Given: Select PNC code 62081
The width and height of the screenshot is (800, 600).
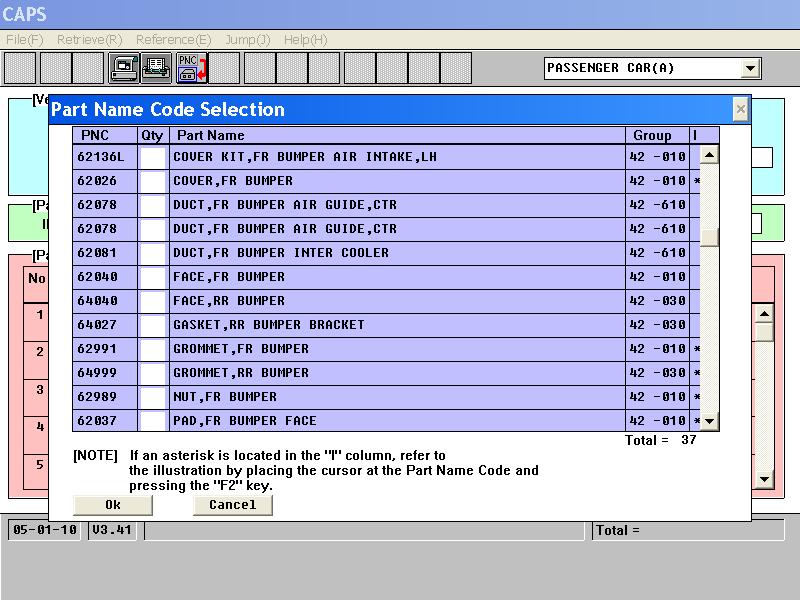Looking at the screenshot, I should tap(97, 253).
